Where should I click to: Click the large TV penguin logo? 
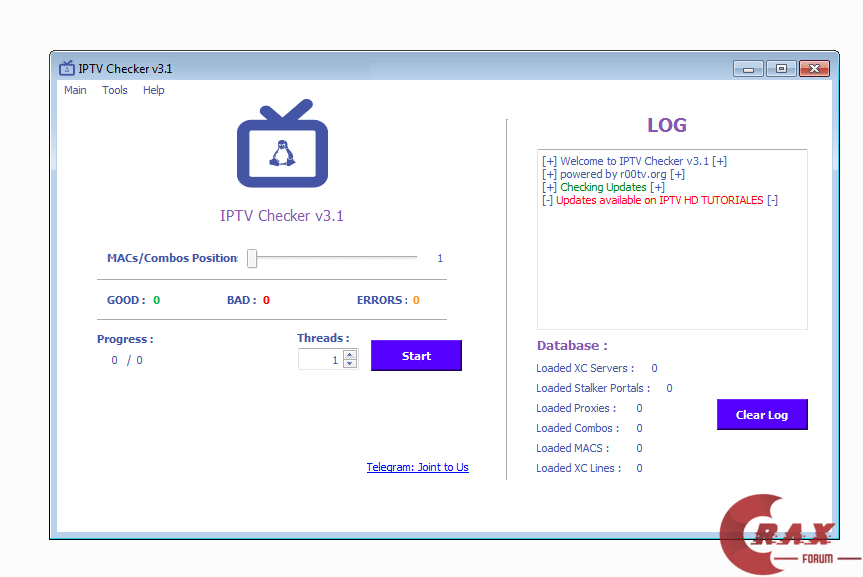pos(282,144)
